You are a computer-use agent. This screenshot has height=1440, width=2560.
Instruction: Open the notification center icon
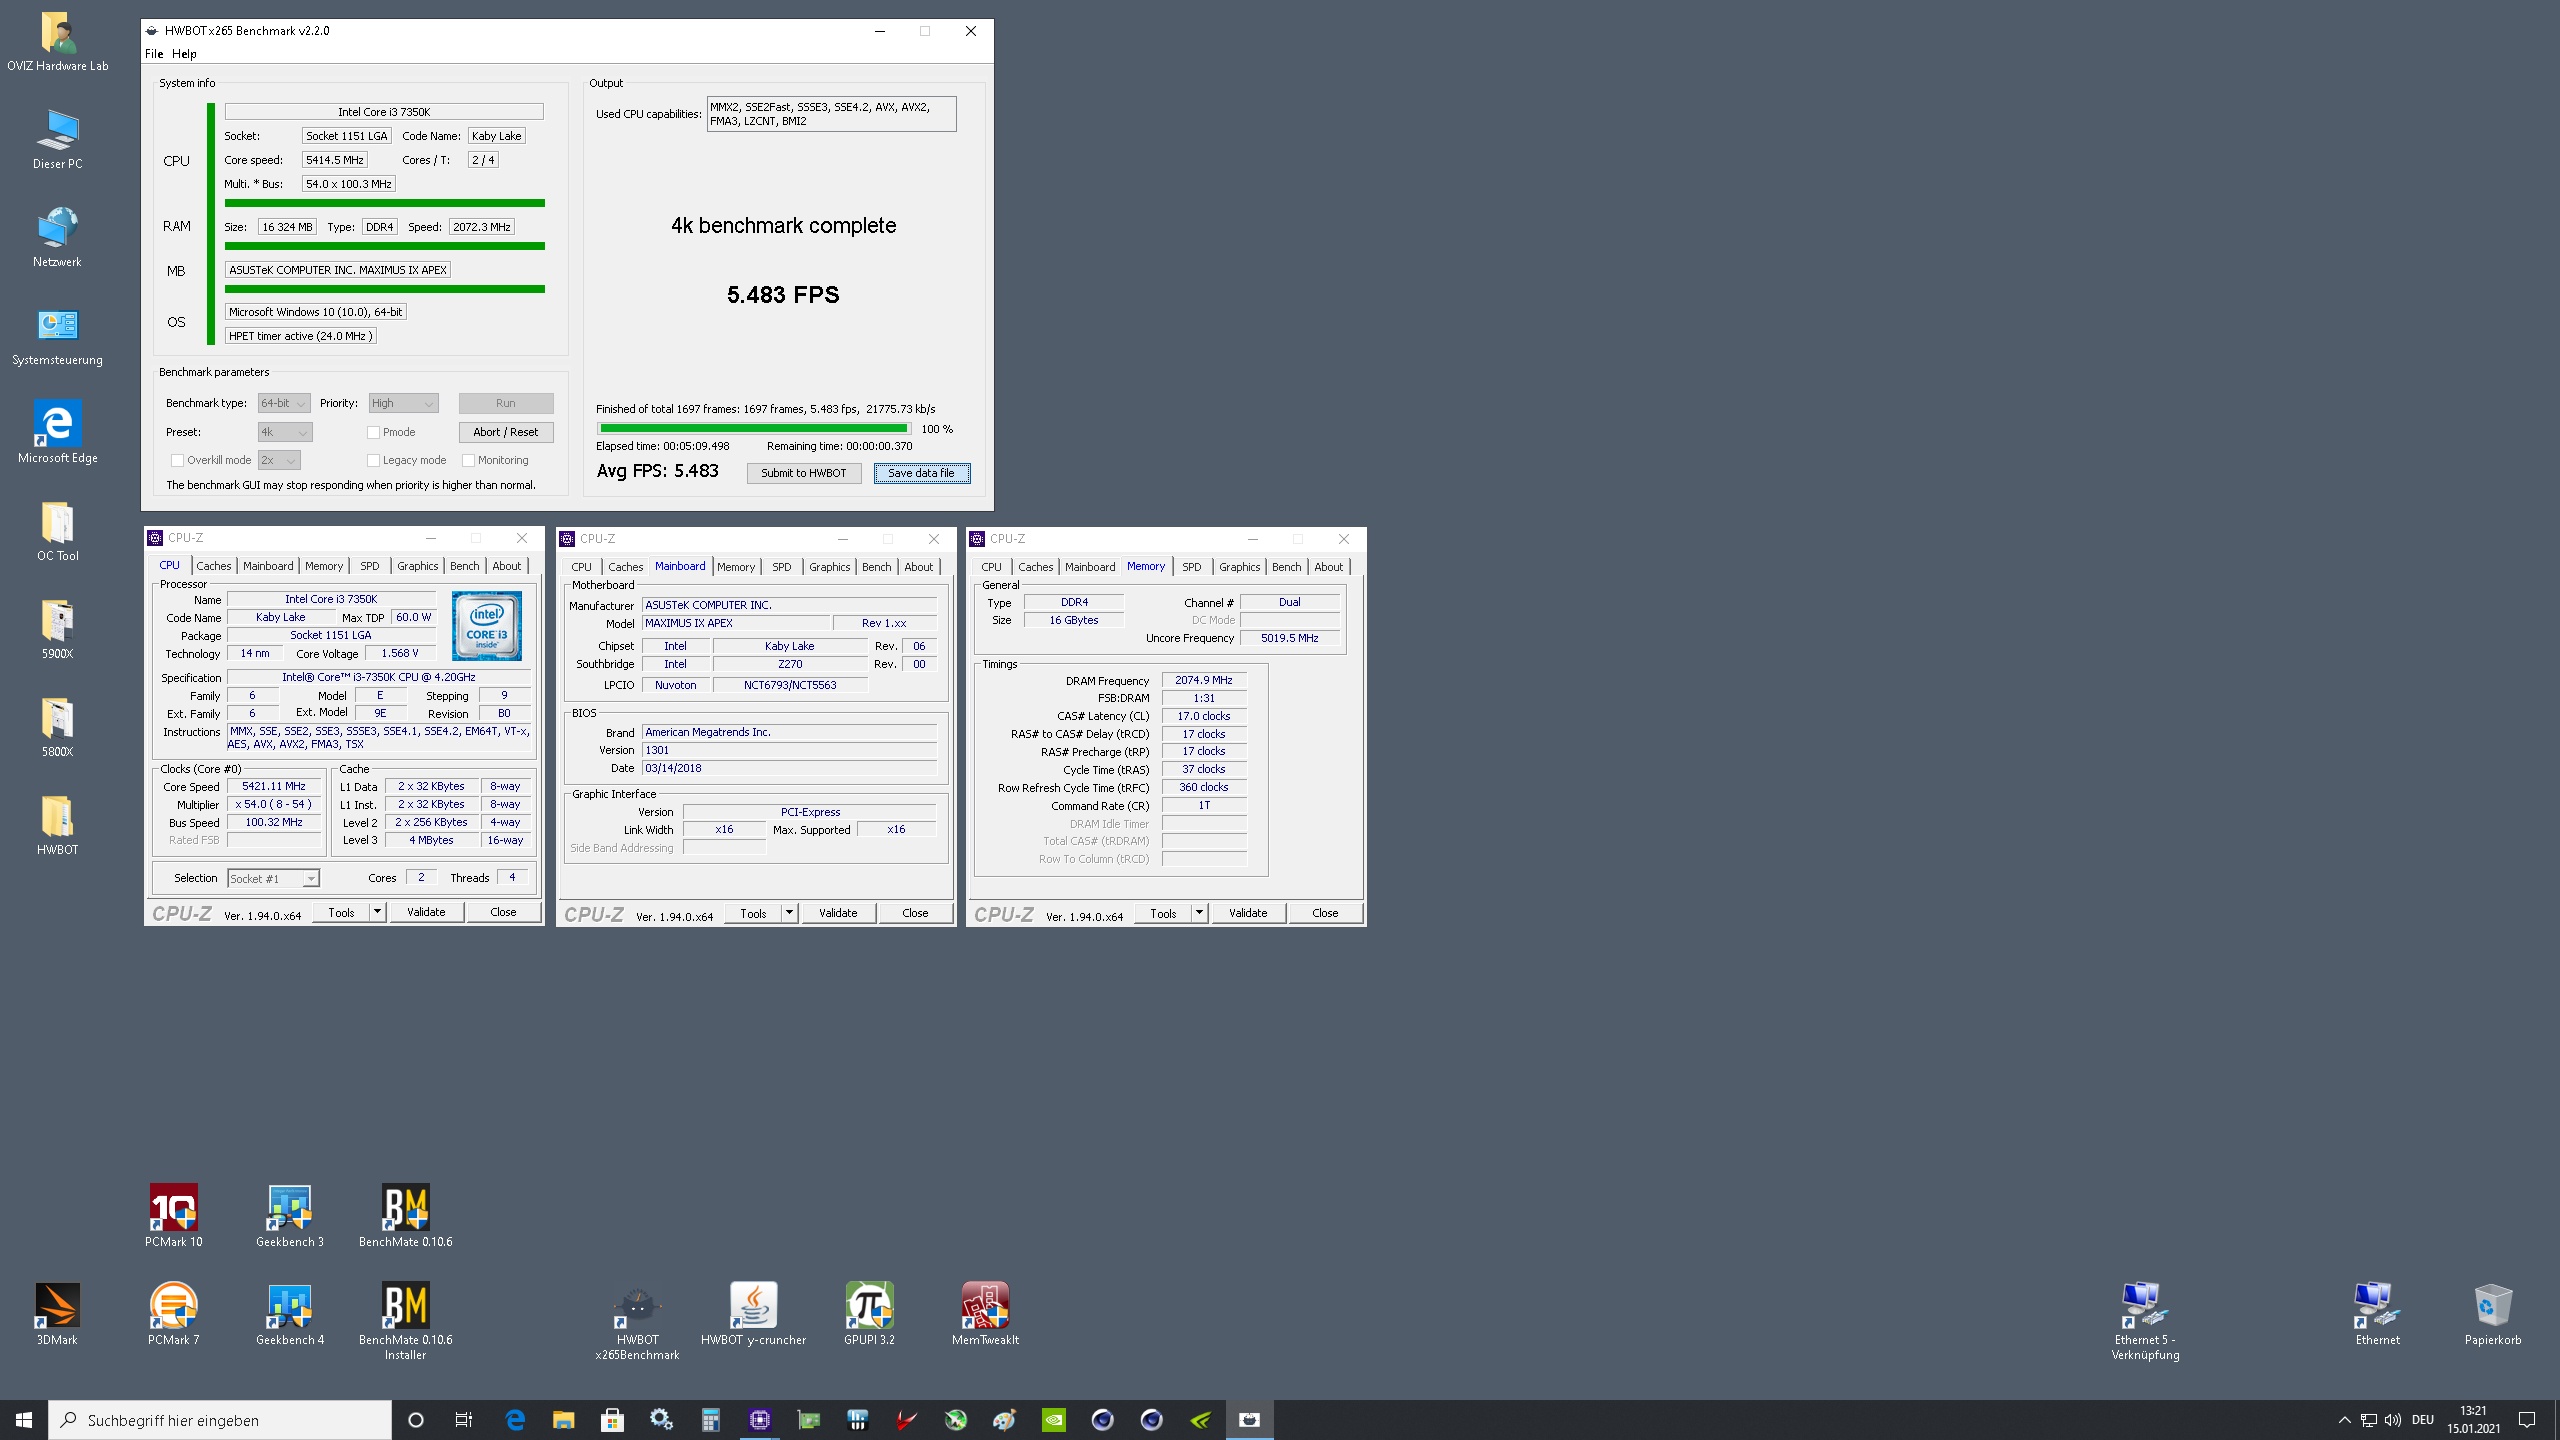point(2527,1420)
